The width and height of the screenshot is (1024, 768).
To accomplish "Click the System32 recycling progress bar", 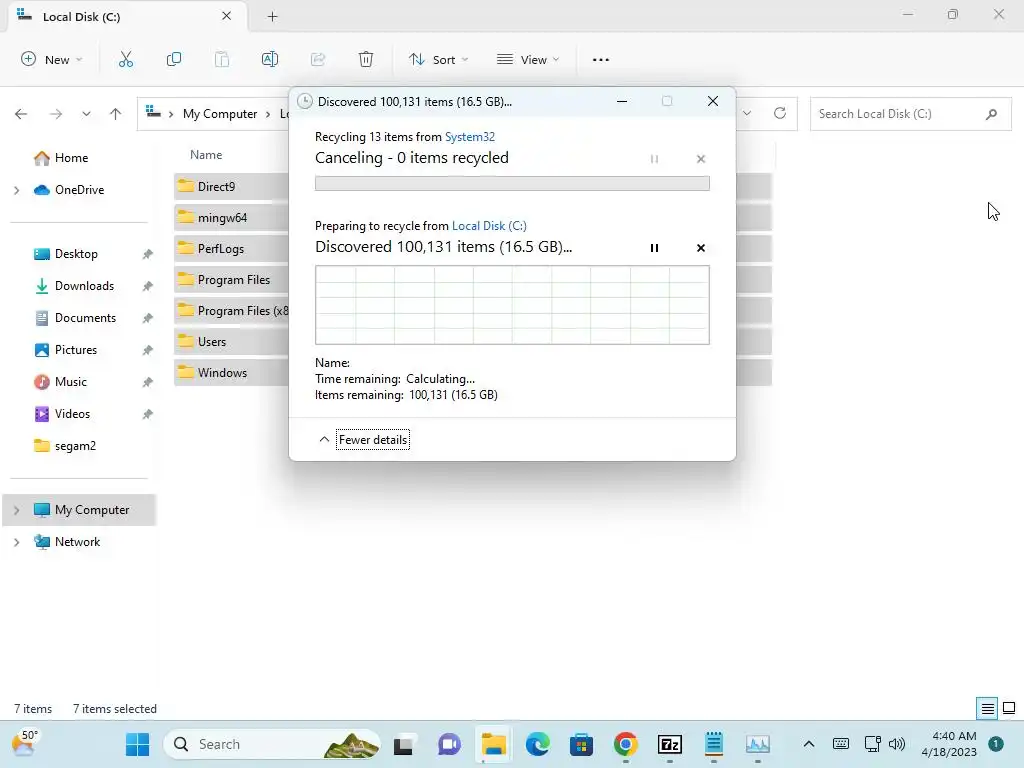I will click(512, 184).
